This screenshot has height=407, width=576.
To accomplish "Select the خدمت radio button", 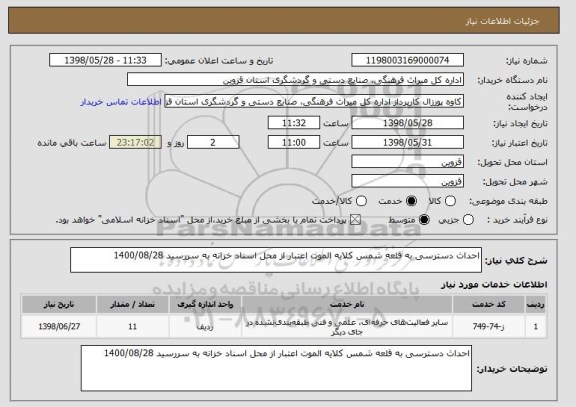I will pyautogui.click(x=411, y=201).
